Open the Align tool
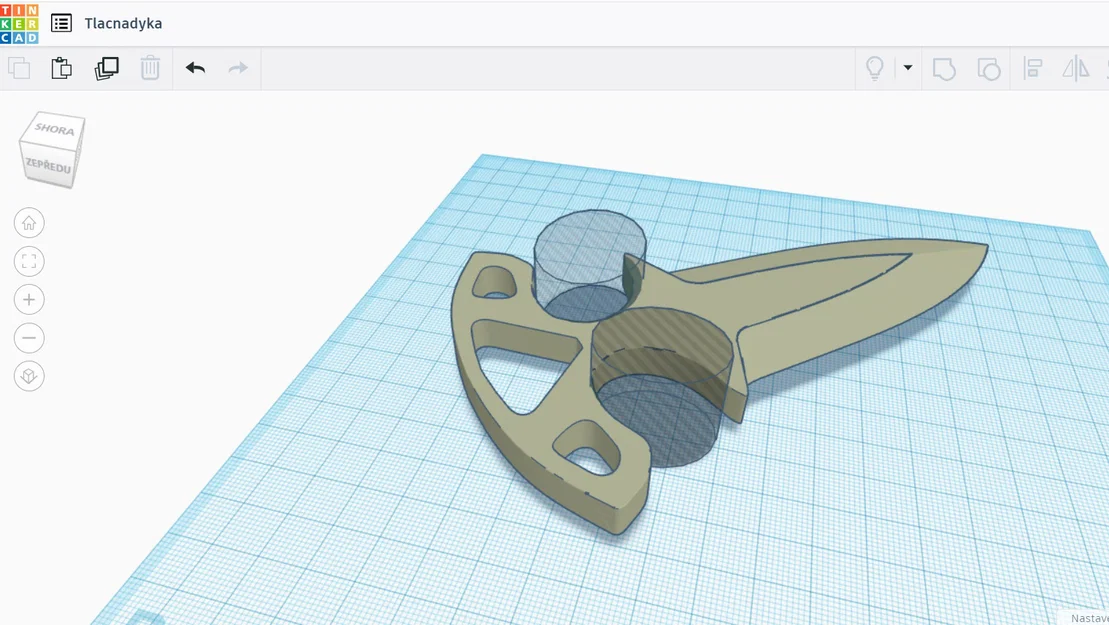 point(1035,68)
